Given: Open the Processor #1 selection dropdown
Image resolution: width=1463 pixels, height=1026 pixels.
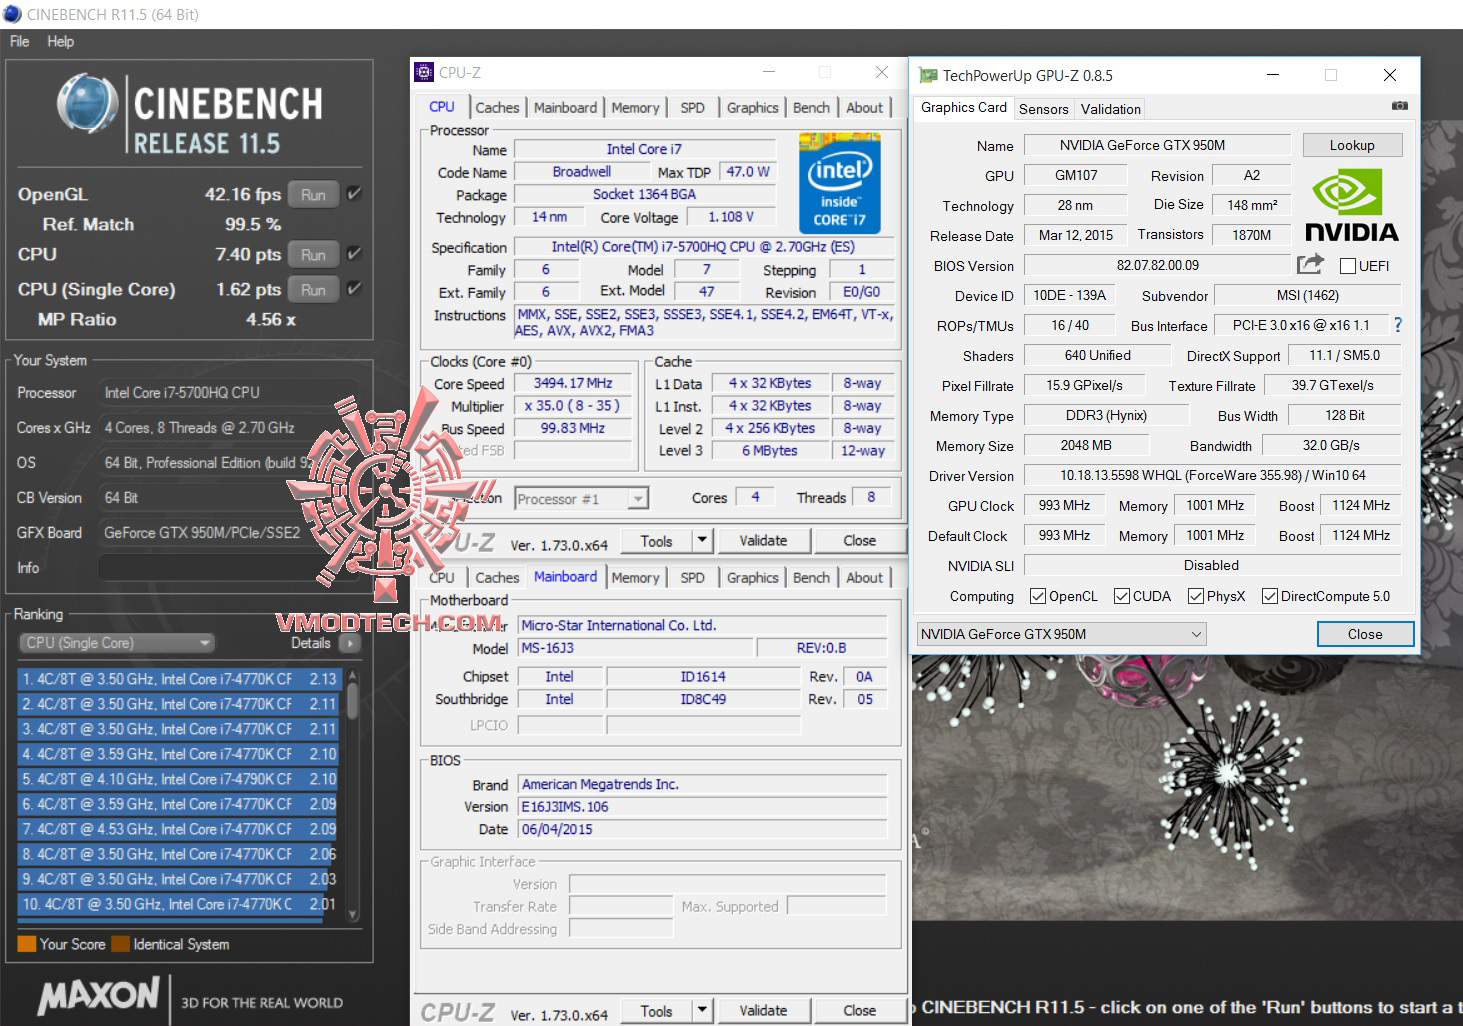Looking at the screenshot, I should 582,498.
